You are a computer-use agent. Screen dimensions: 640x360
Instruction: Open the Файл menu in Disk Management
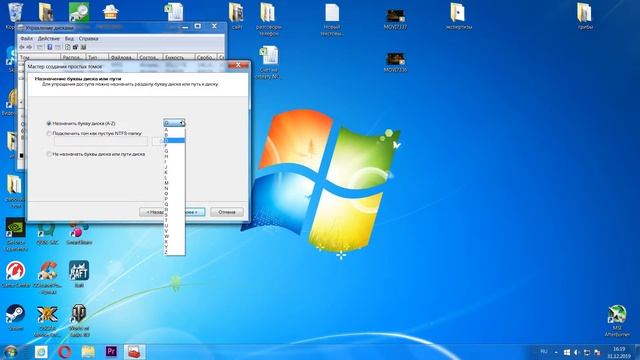point(27,38)
